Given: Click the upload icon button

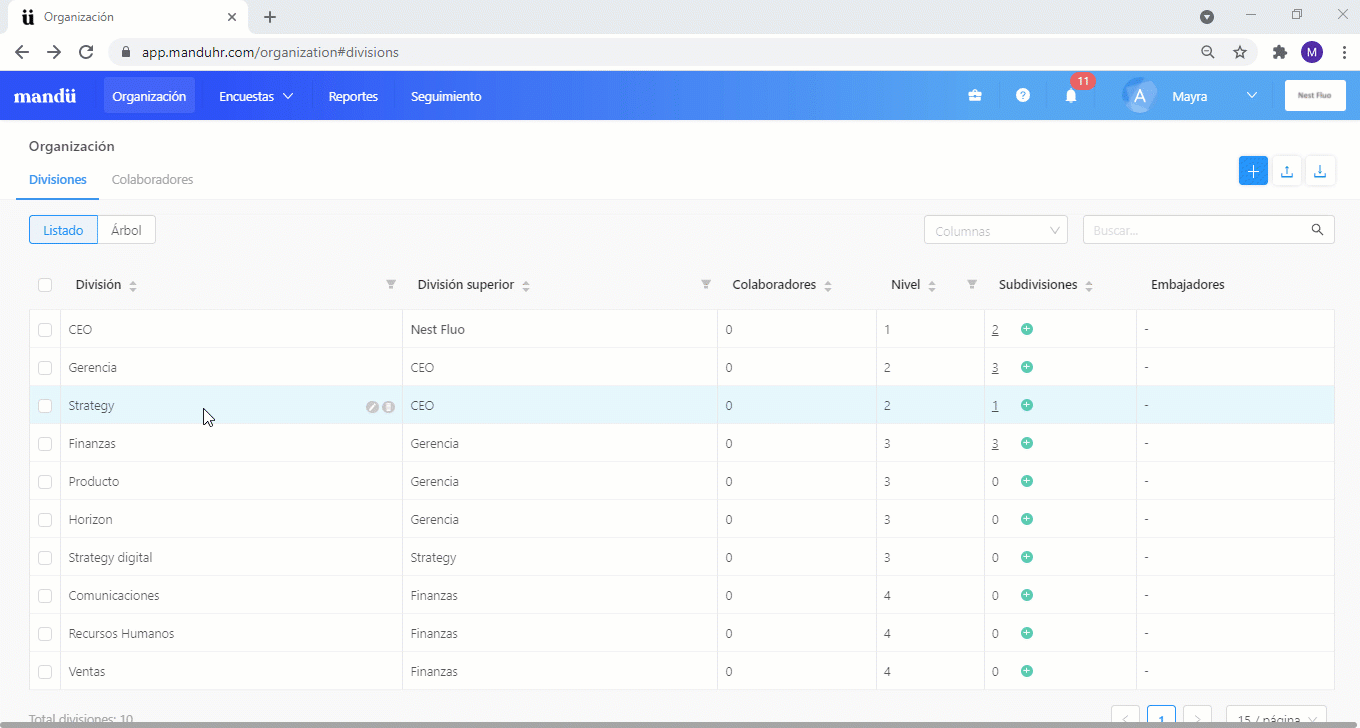Looking at the screenshot, I should pyautogui.click(x=1287, y=171).
